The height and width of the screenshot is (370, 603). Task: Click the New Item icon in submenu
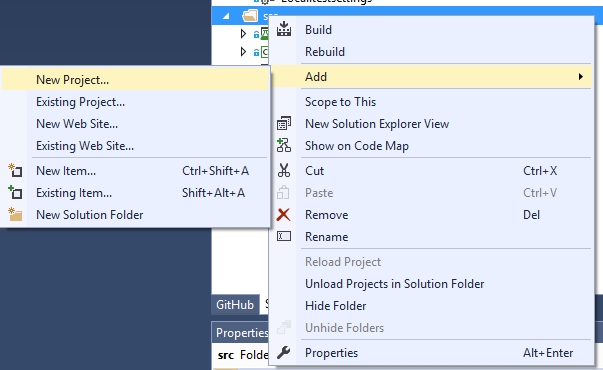point(15,170)
